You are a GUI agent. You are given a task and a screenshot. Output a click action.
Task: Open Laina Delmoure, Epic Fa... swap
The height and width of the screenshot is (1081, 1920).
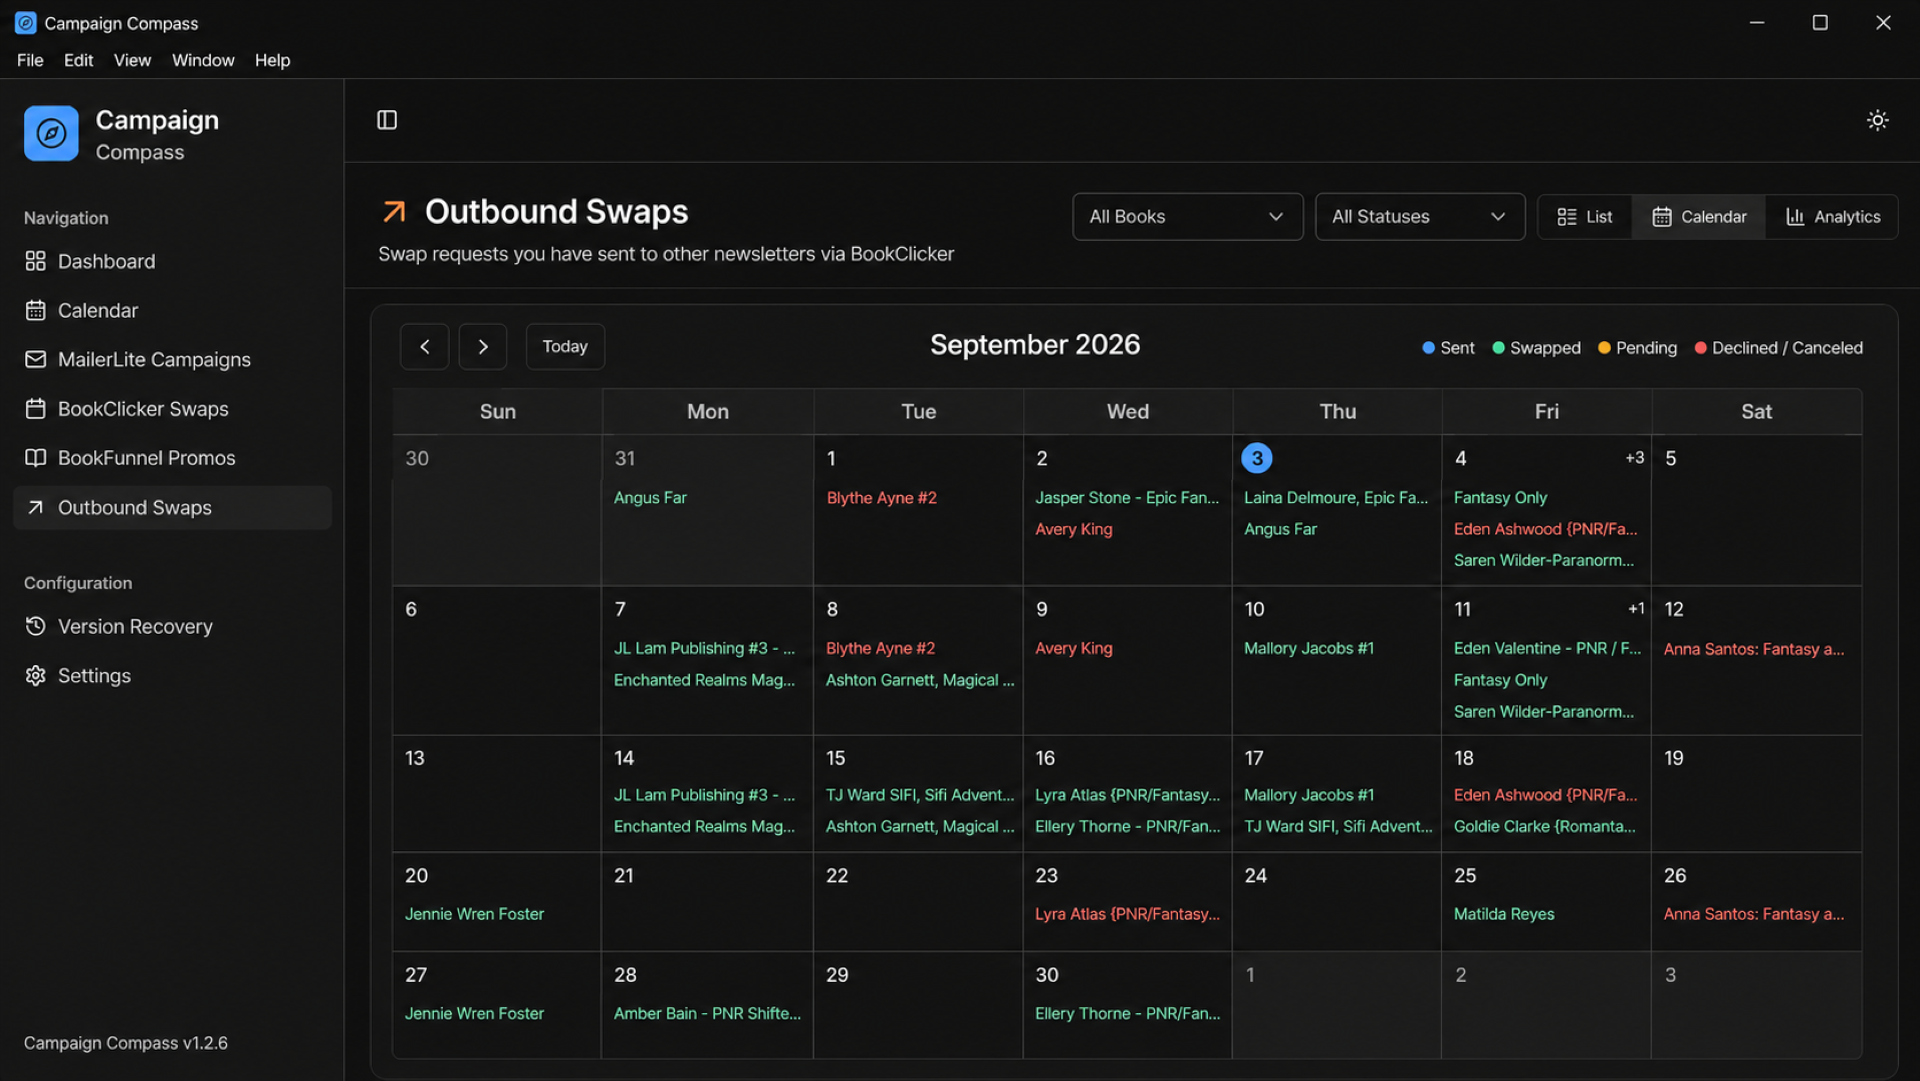[1336, 498]
